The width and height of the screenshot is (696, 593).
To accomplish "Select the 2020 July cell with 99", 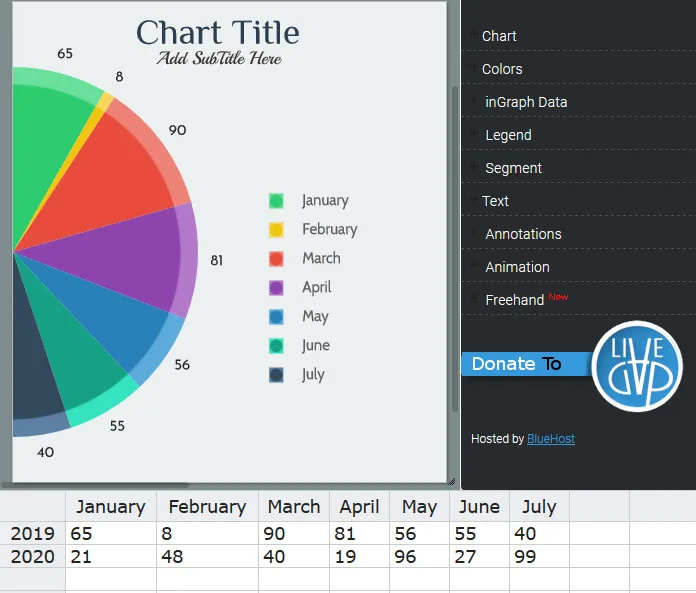I will [x=539, y=557].
